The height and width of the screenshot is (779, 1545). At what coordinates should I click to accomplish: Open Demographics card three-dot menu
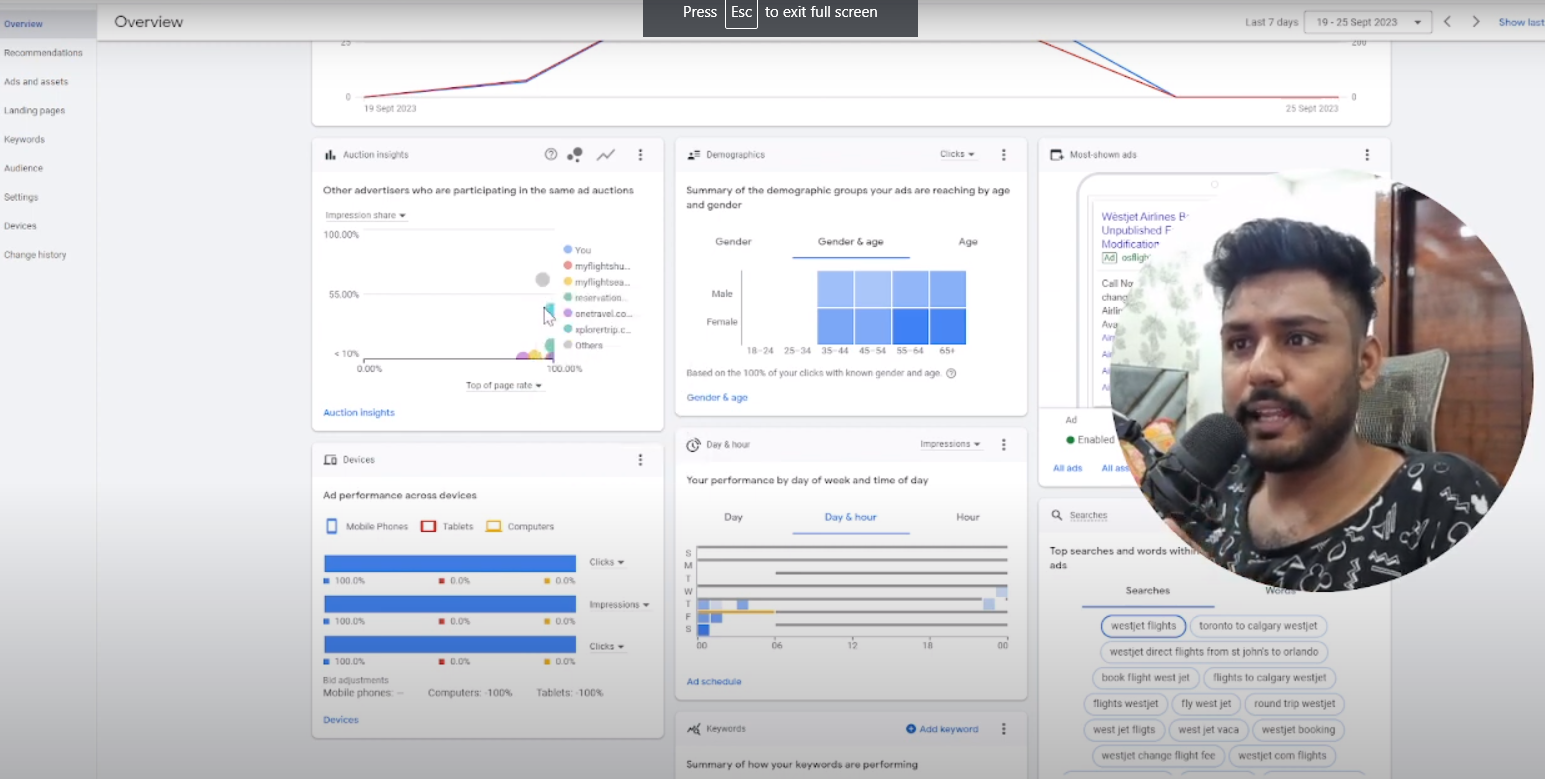[1004, 155]
